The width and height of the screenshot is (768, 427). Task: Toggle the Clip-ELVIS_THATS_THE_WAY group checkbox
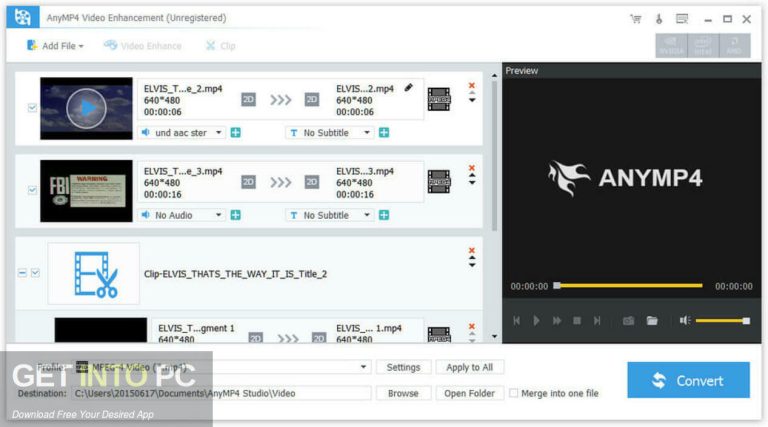(x=35, y=273)
